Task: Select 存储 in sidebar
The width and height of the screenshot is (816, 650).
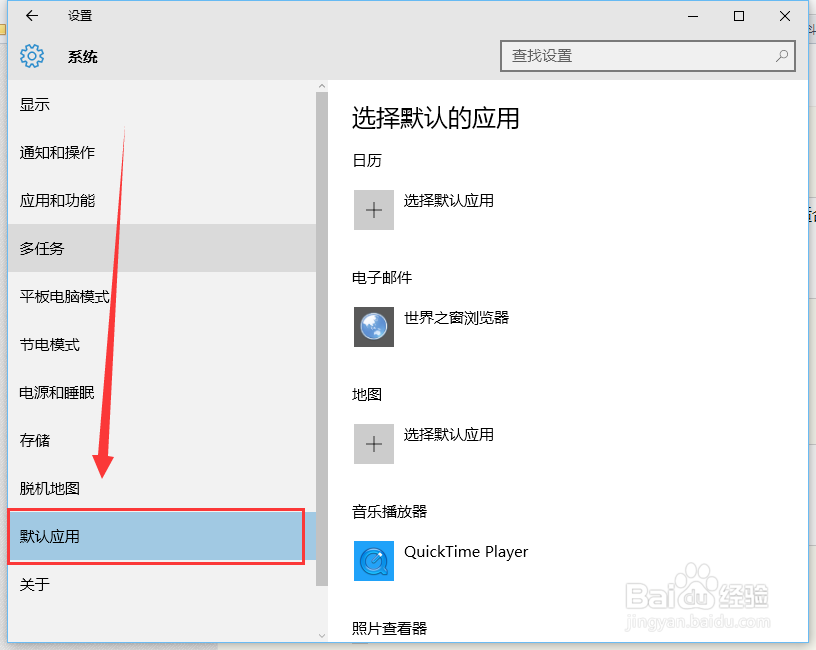Action: pos(162,440)
